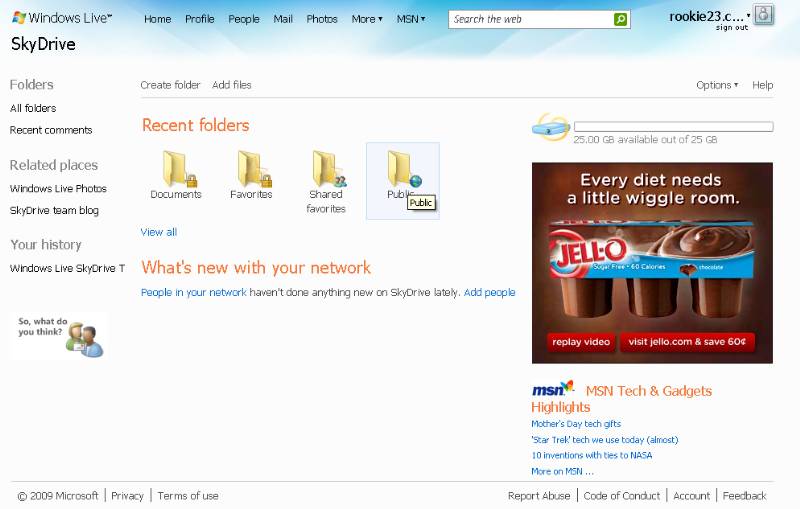
Task: Click the Add people link
Action: [x=489, y=292]
